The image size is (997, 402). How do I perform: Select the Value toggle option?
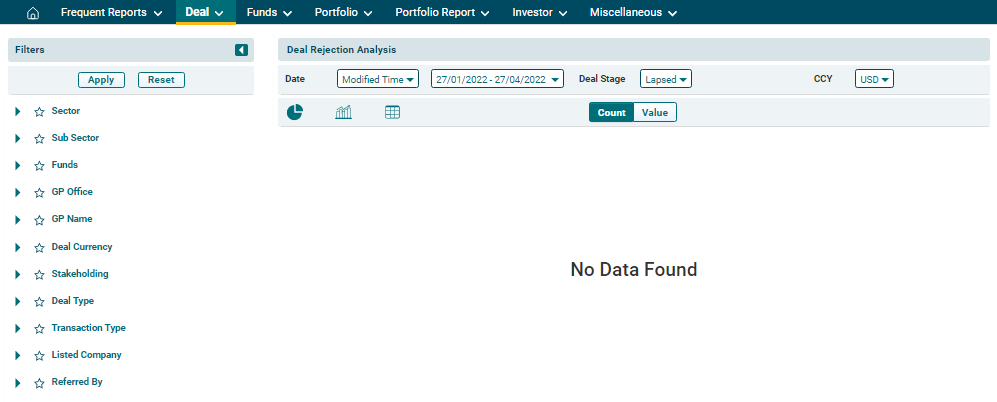click(655, 113)
